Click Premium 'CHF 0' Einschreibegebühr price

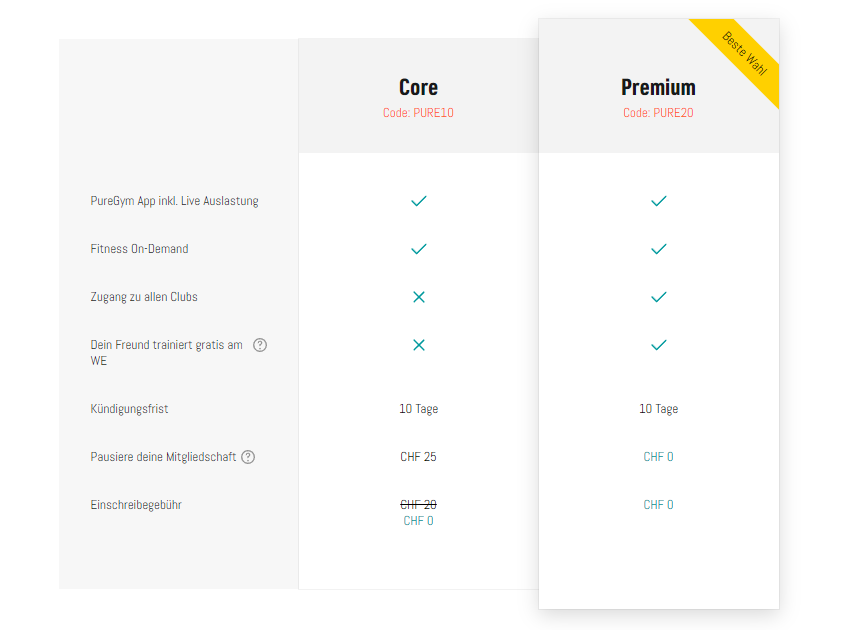point(658,505)
